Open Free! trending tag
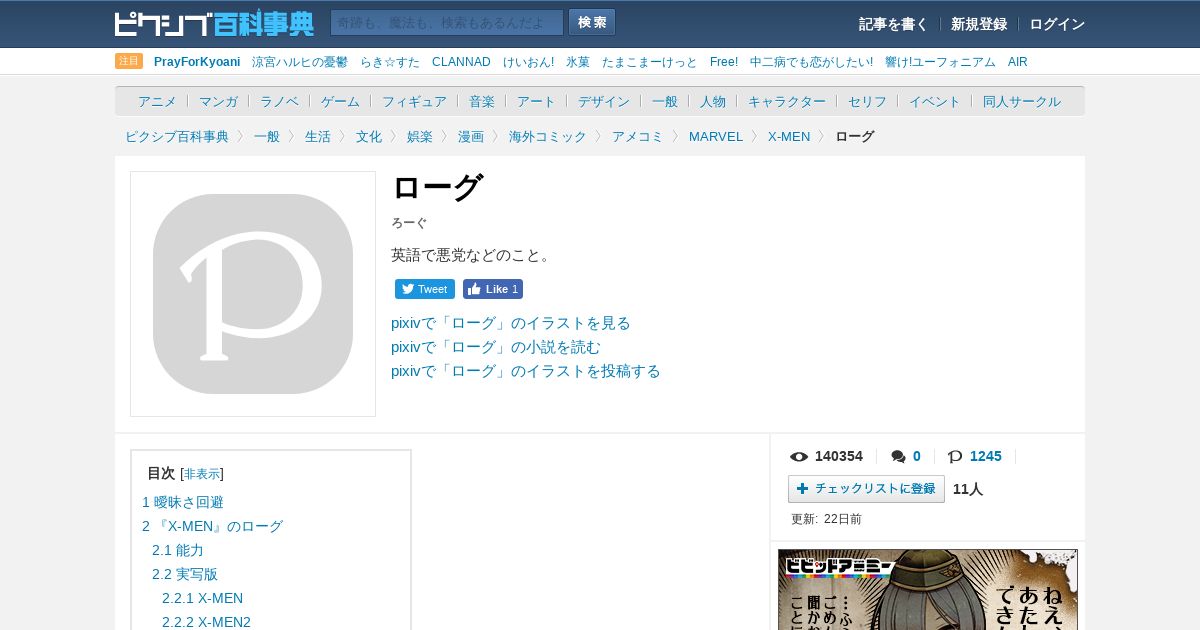The image size is (1200, 630). [x=724, y=62]
